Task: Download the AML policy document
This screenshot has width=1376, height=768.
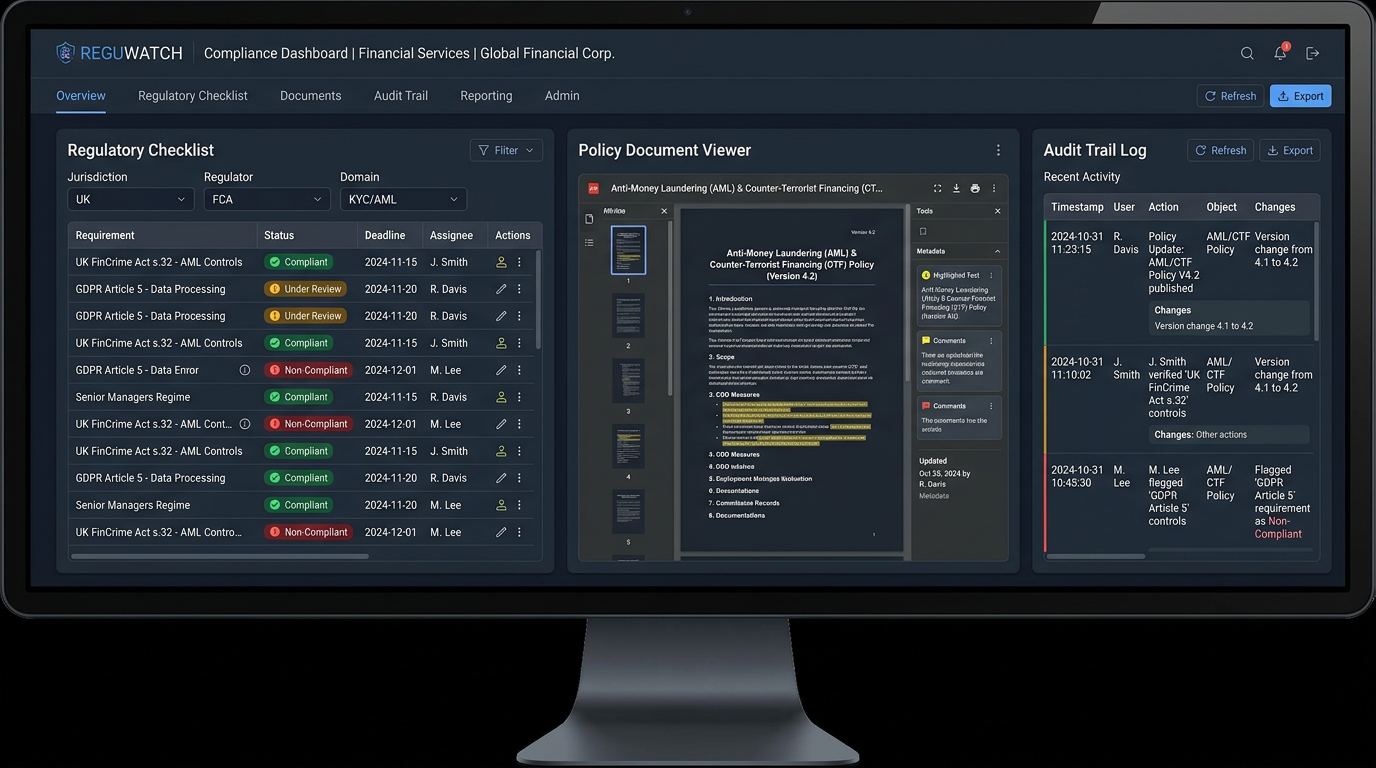Action: click(956, 188)
